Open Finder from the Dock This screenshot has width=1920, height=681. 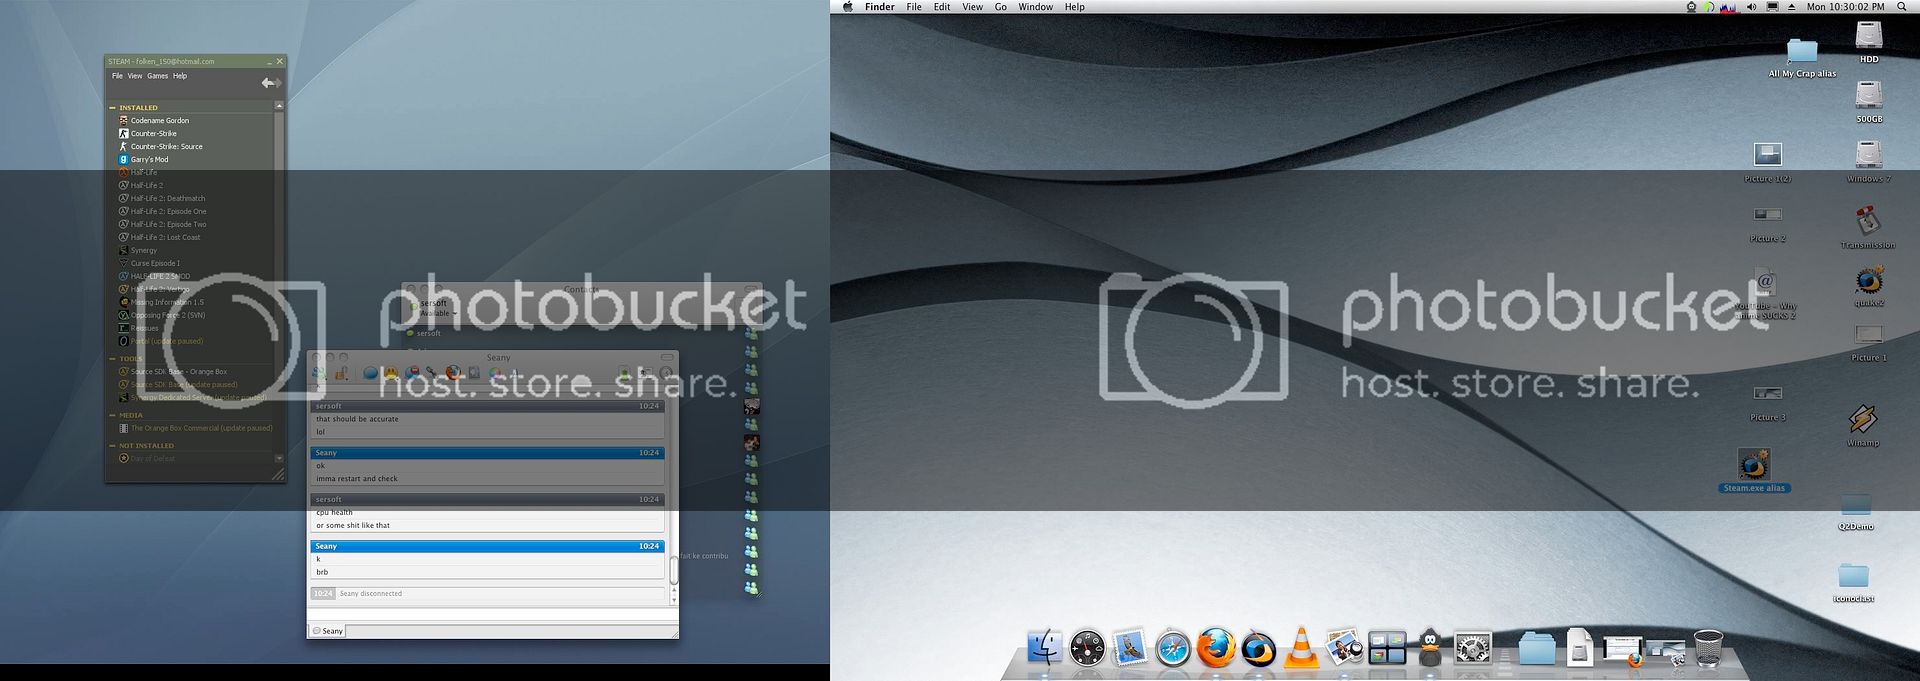1044,647
